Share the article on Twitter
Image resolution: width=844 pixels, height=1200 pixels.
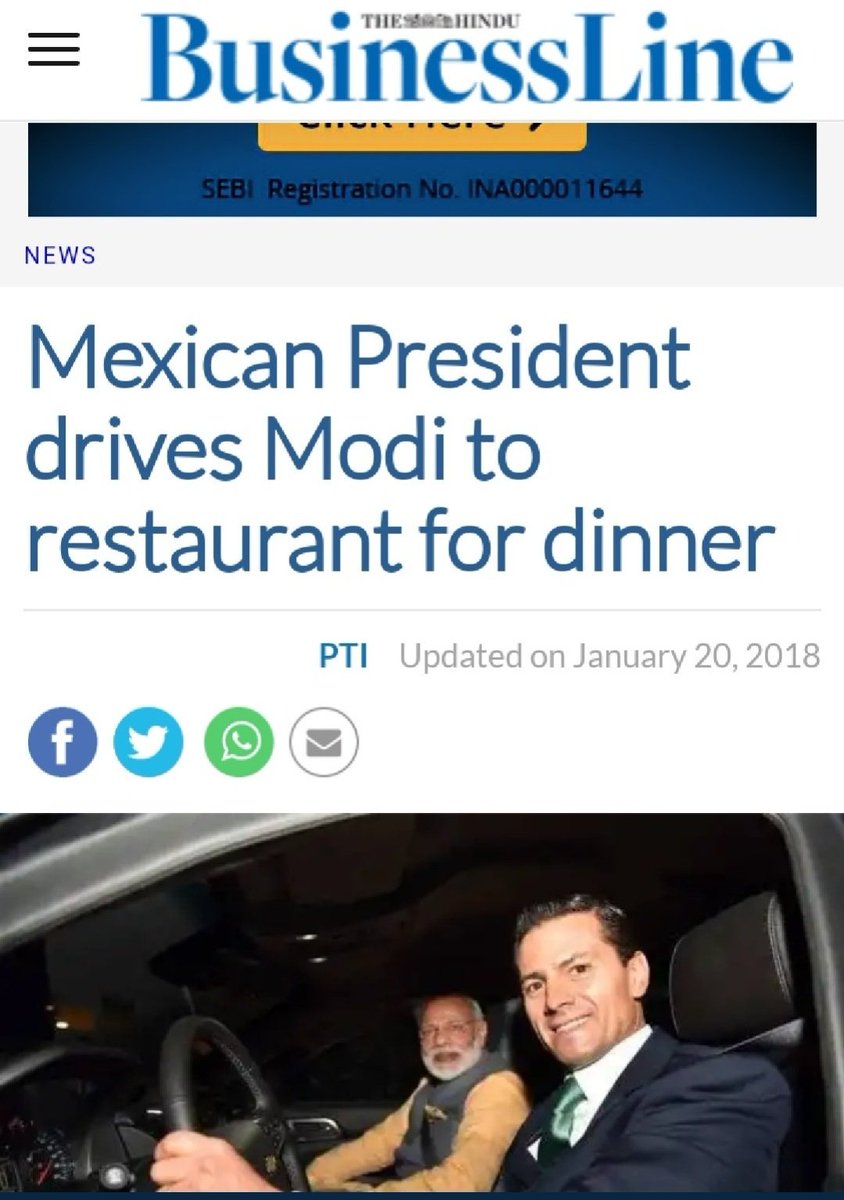[x=149, y=743]
